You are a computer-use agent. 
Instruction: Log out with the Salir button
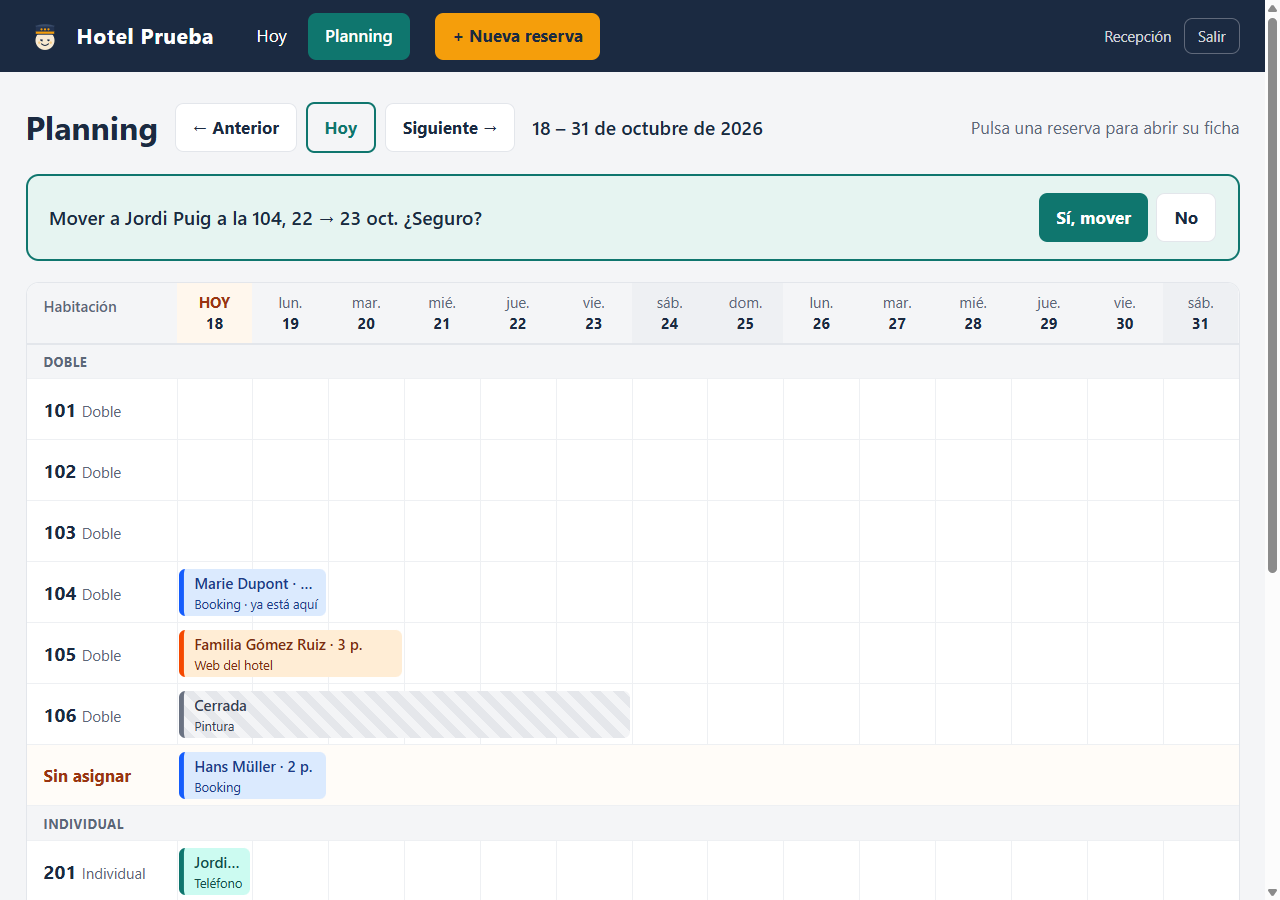coord(1212,36)
